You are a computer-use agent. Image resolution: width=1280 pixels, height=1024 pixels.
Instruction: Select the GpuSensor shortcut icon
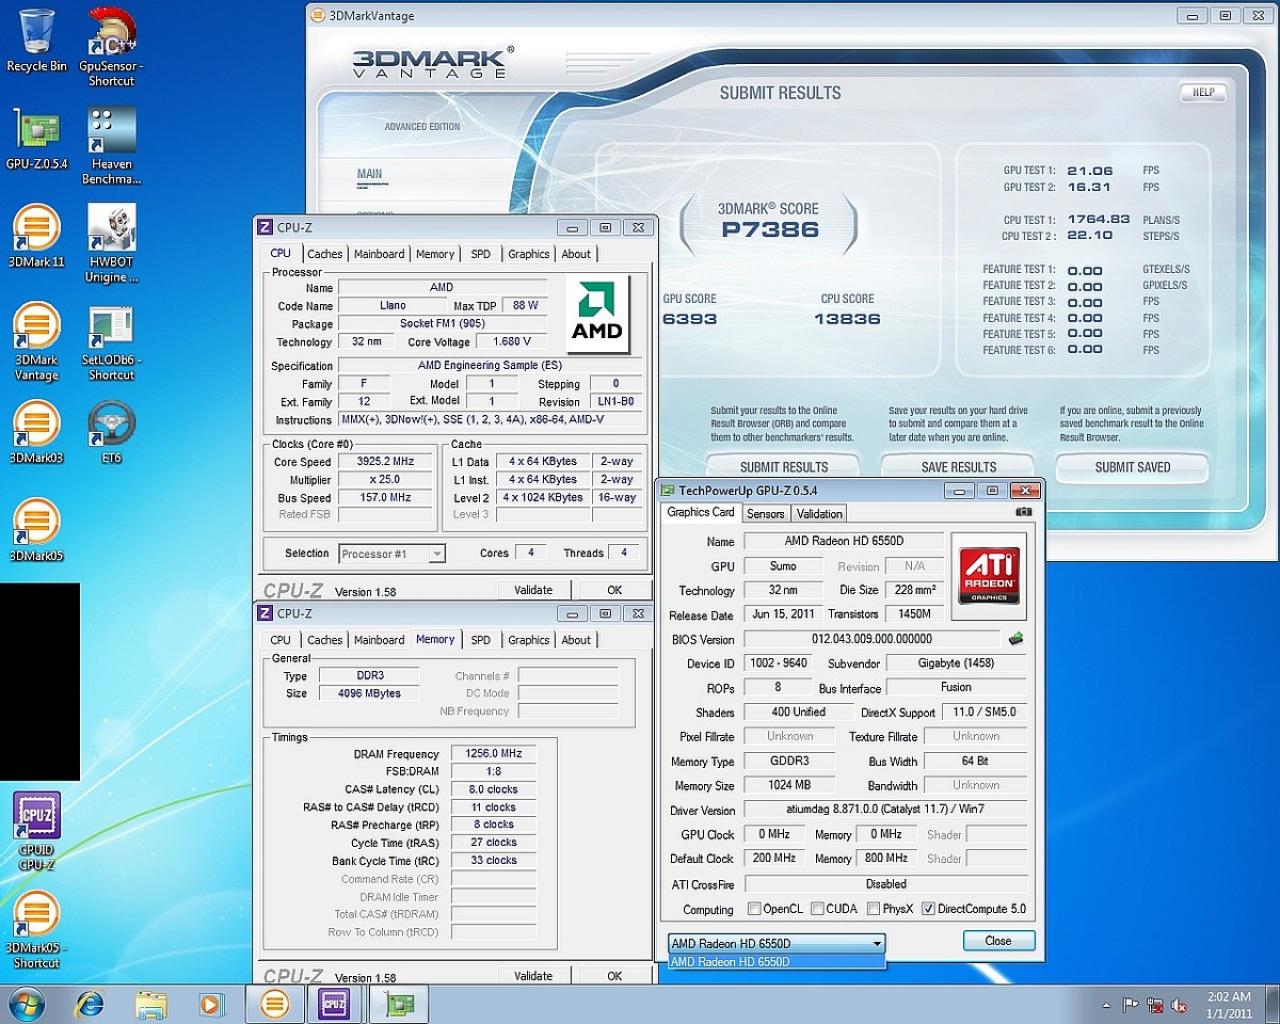(111, 46)
